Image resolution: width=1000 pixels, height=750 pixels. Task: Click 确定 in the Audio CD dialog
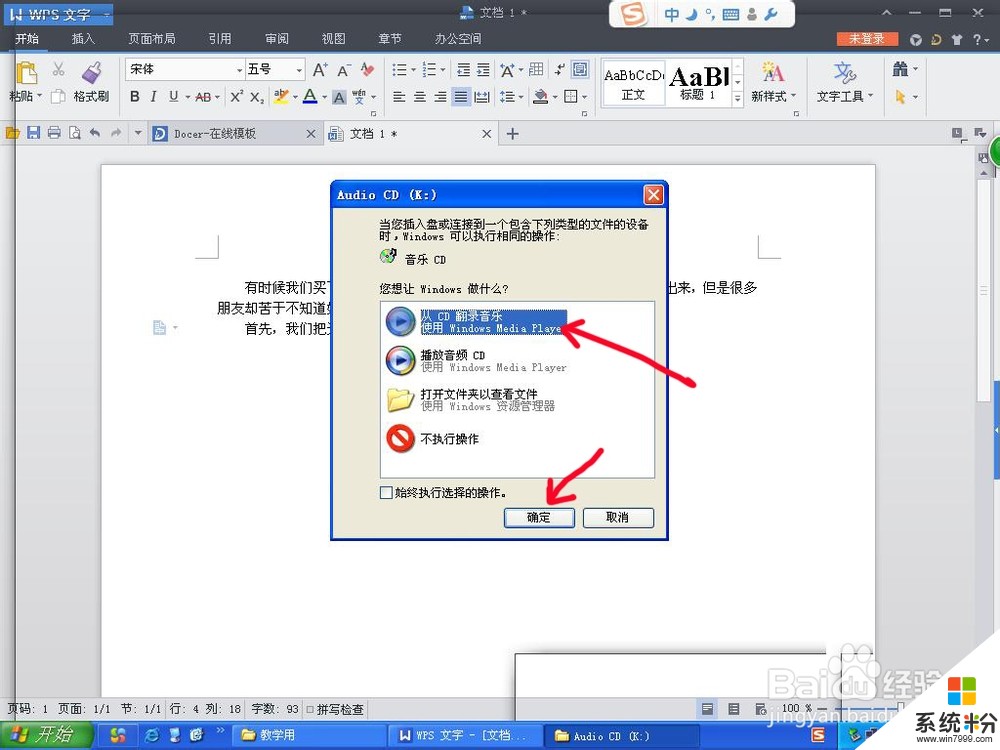pyautogui.click(x=539, y=517)
